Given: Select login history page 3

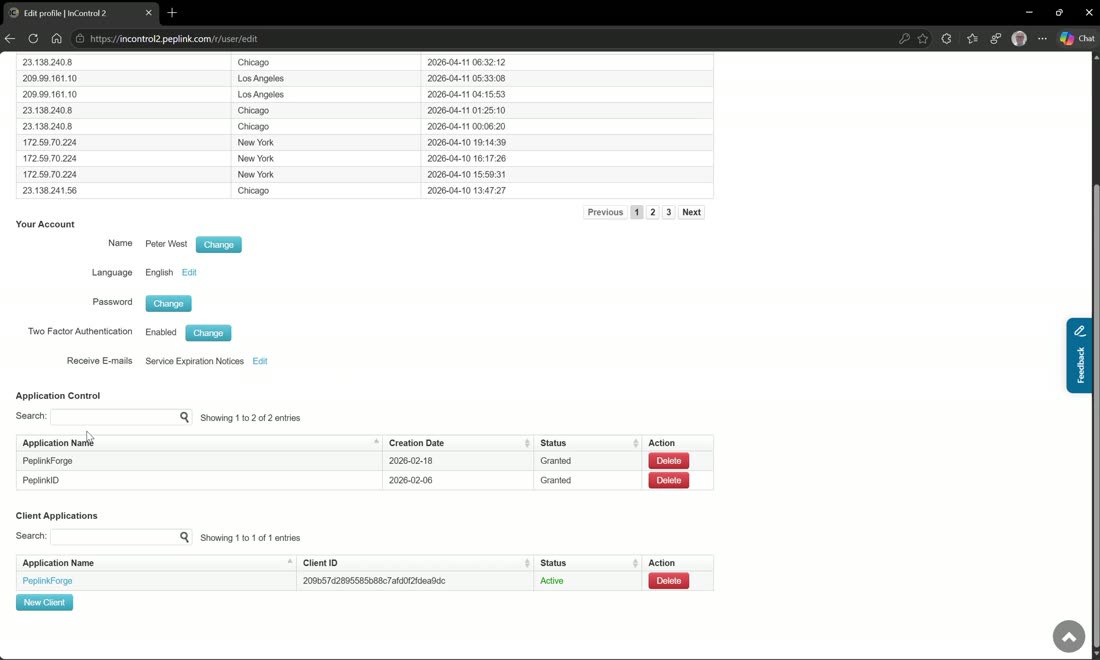Looking at the screenshot, I should tap(669, 212).
